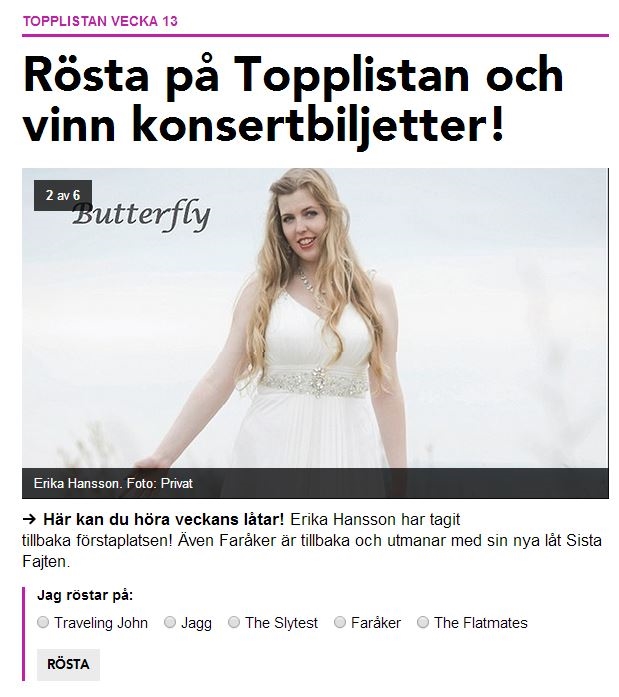The image size is (619, 697).
Task: Open the Här kan du höra veckans låtar link
Action: click(x=164, y=519)
